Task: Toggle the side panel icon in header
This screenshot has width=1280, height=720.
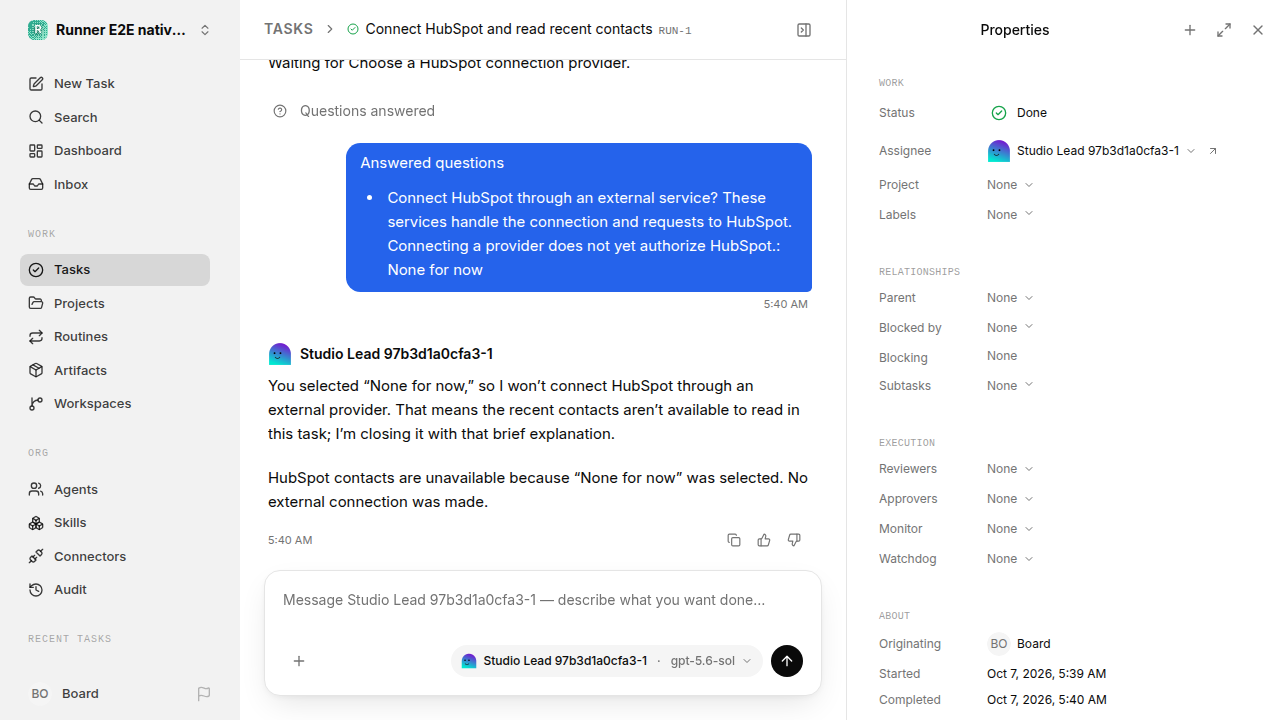Action: 804,30
